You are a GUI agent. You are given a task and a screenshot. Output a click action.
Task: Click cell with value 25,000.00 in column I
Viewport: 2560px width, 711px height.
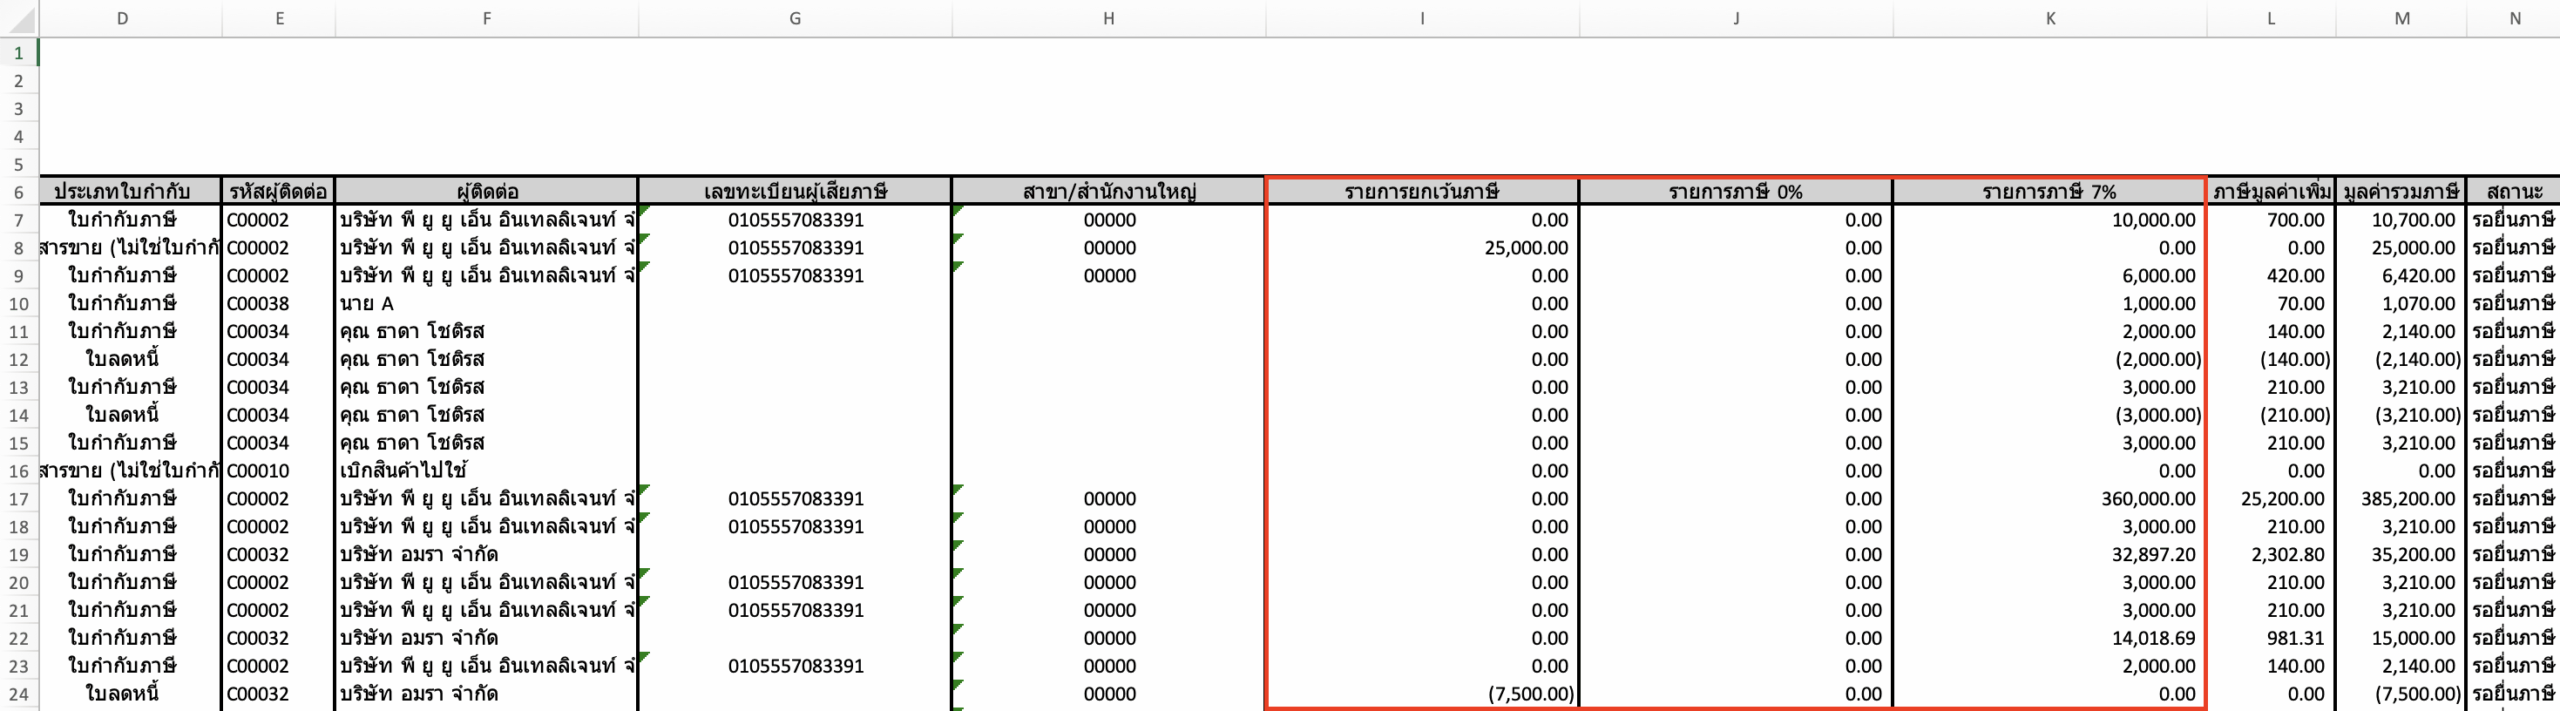[x=1422, y=248]
